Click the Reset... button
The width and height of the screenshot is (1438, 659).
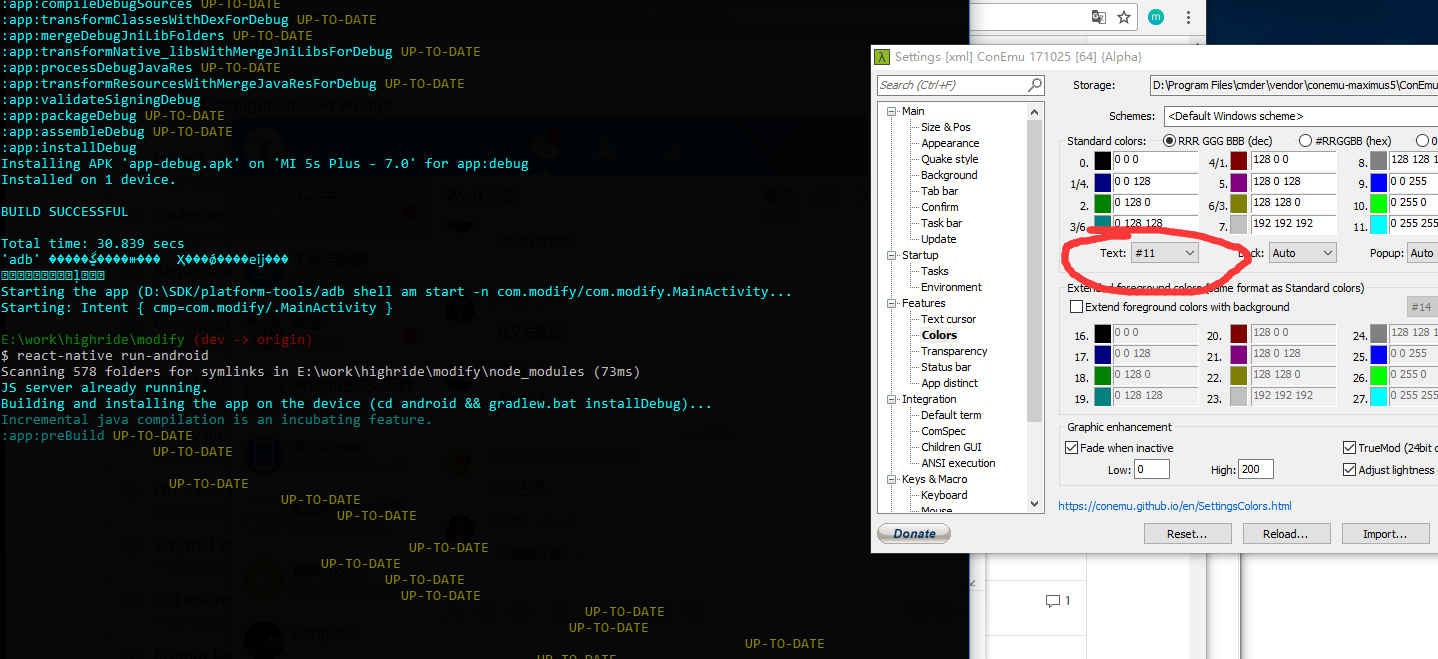[1187, 534]
